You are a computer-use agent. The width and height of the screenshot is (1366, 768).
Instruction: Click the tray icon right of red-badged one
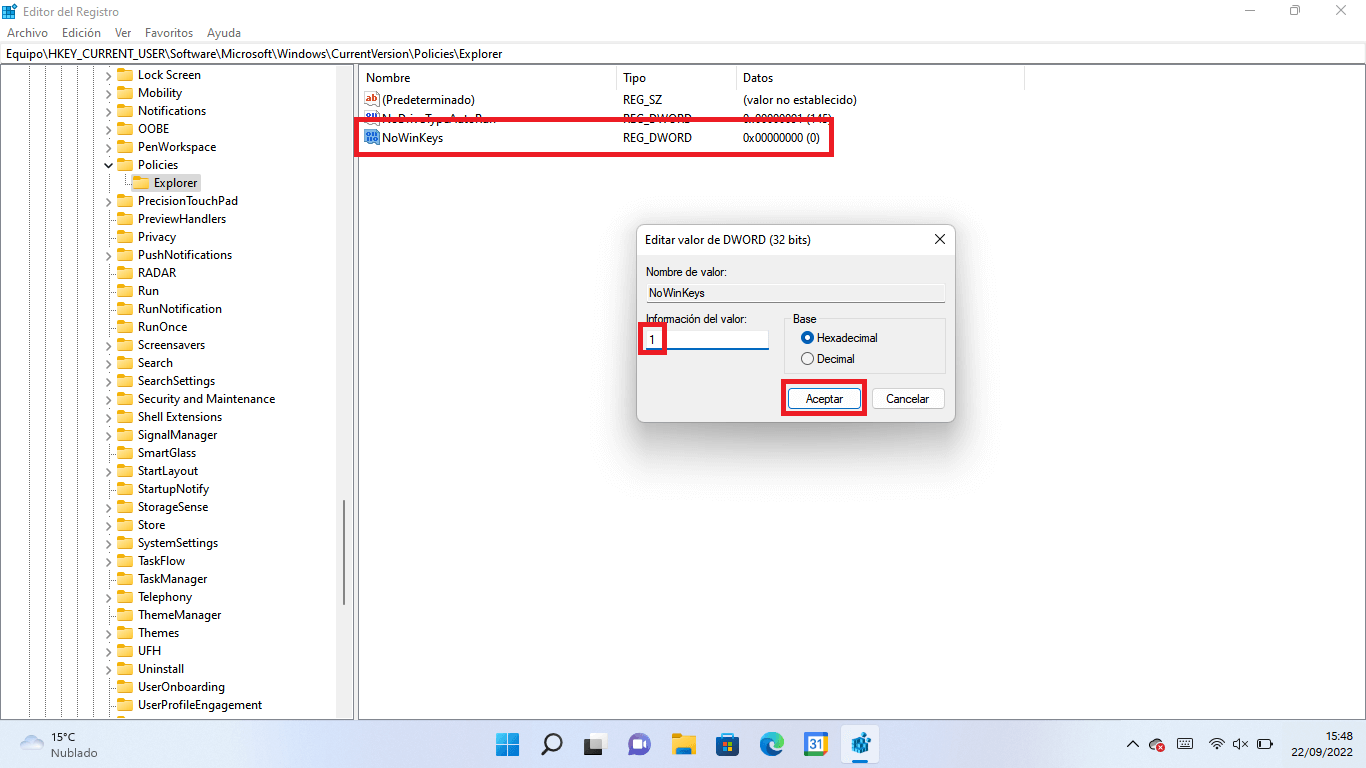click(1185, 744)
